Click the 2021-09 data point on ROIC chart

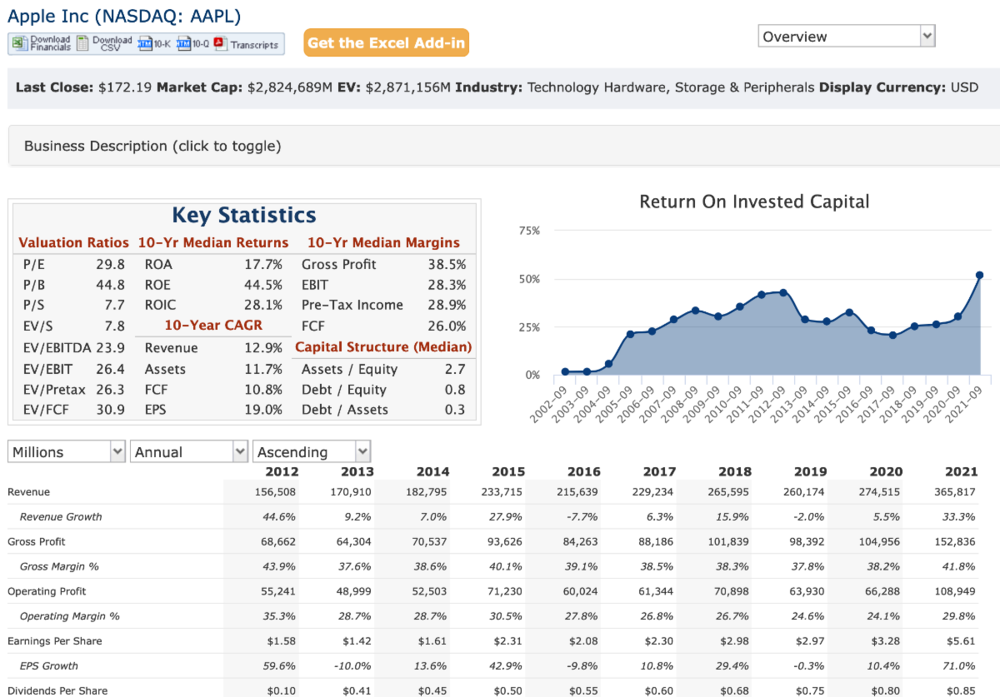(980, 275)
